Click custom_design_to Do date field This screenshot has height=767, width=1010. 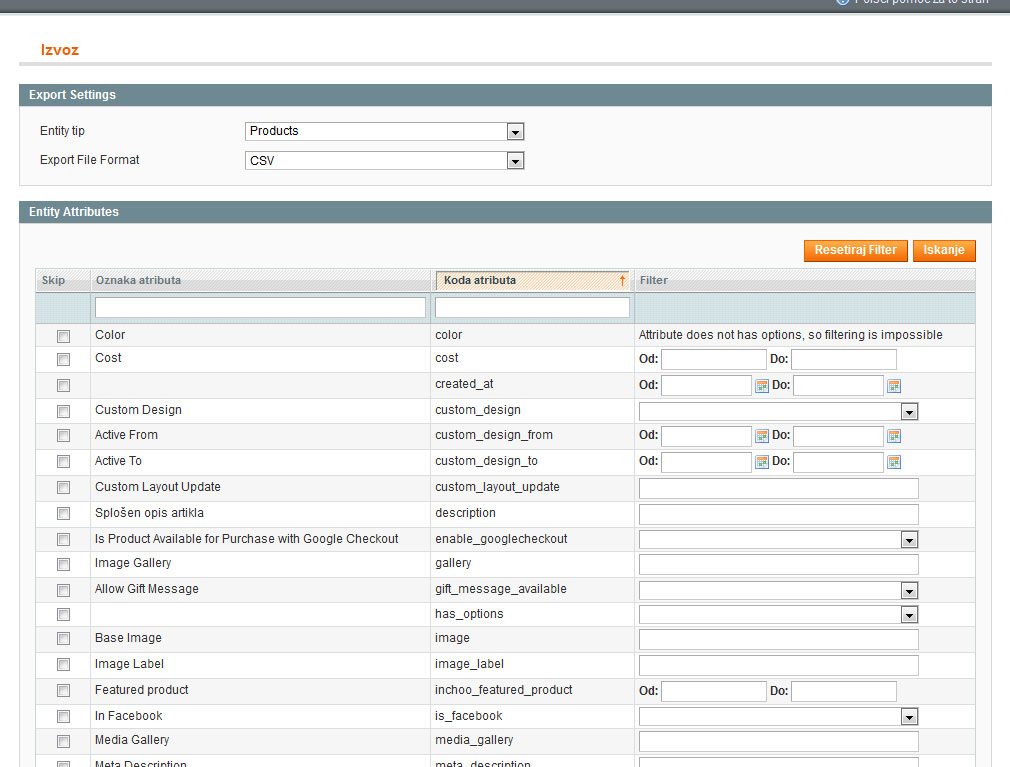(838, 462)
